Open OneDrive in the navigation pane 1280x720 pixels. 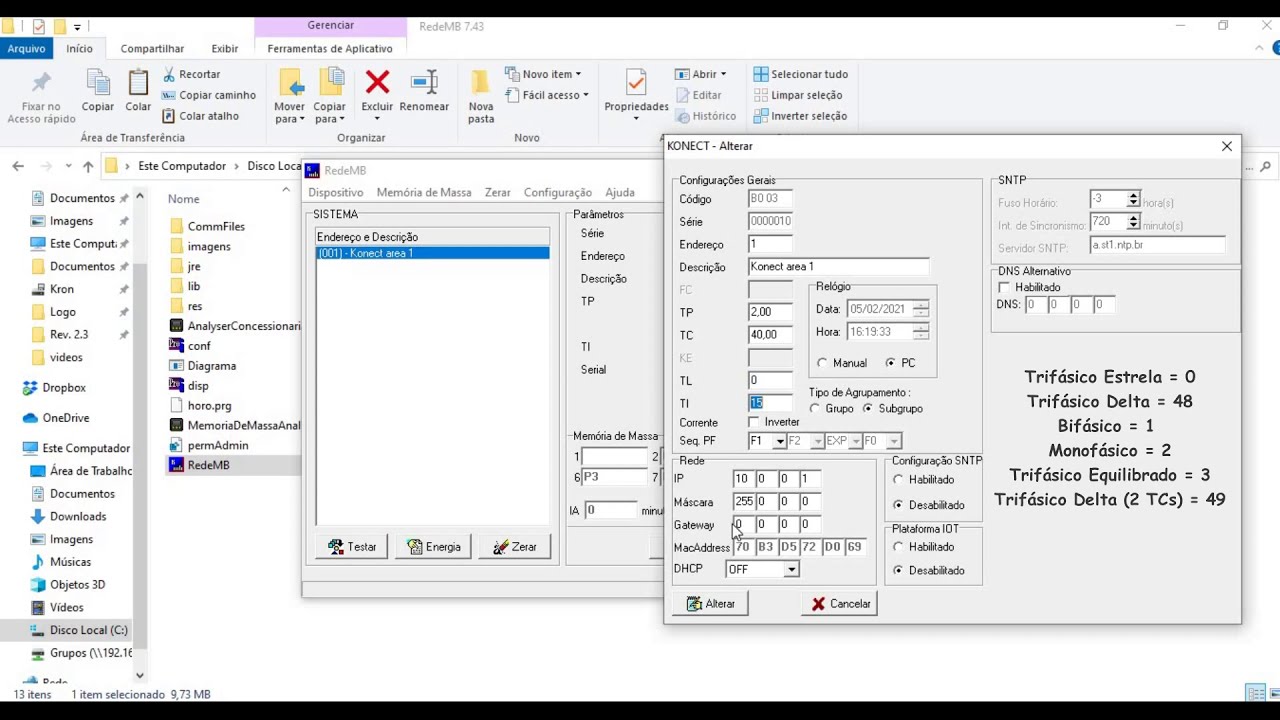[56, 418]
